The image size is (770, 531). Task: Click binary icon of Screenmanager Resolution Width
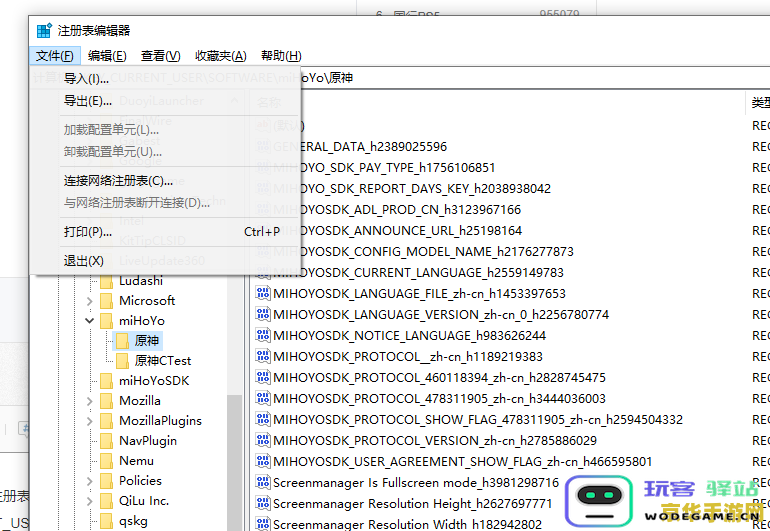pyautogui.click(x=263, y=524)
